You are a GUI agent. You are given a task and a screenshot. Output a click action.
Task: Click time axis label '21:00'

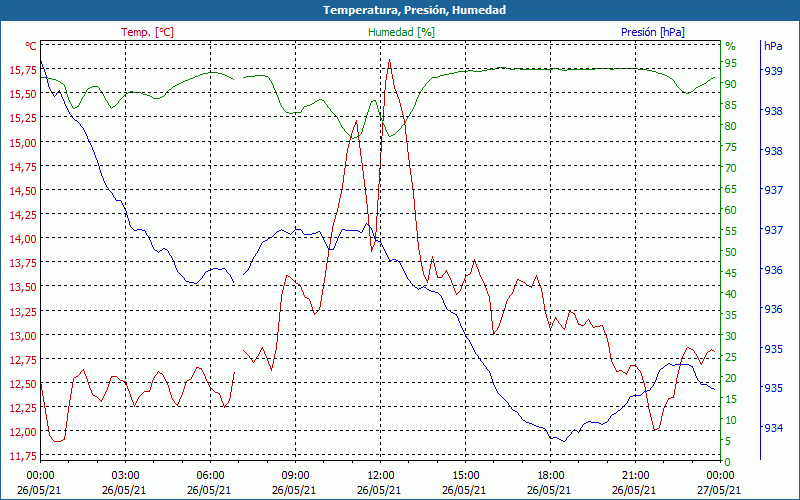[636, 476]
